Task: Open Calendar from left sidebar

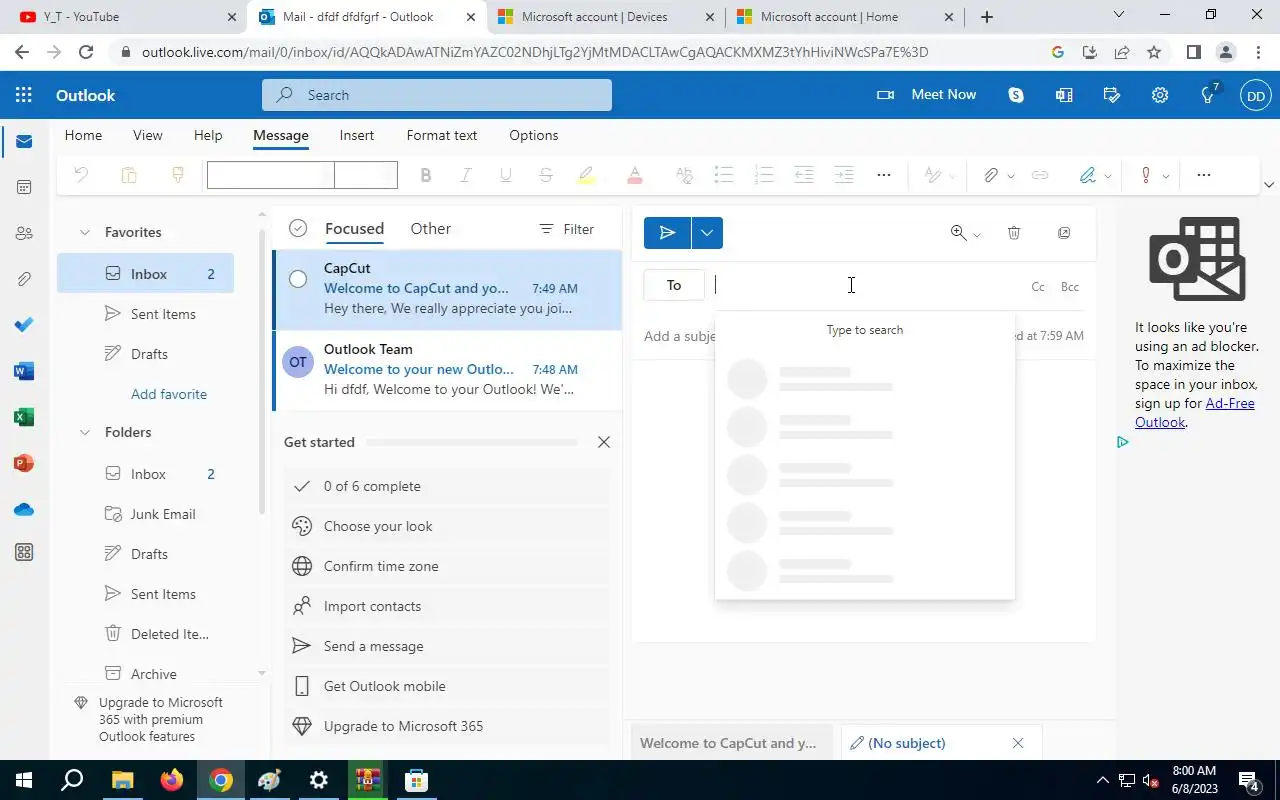Action: (24, 187)
